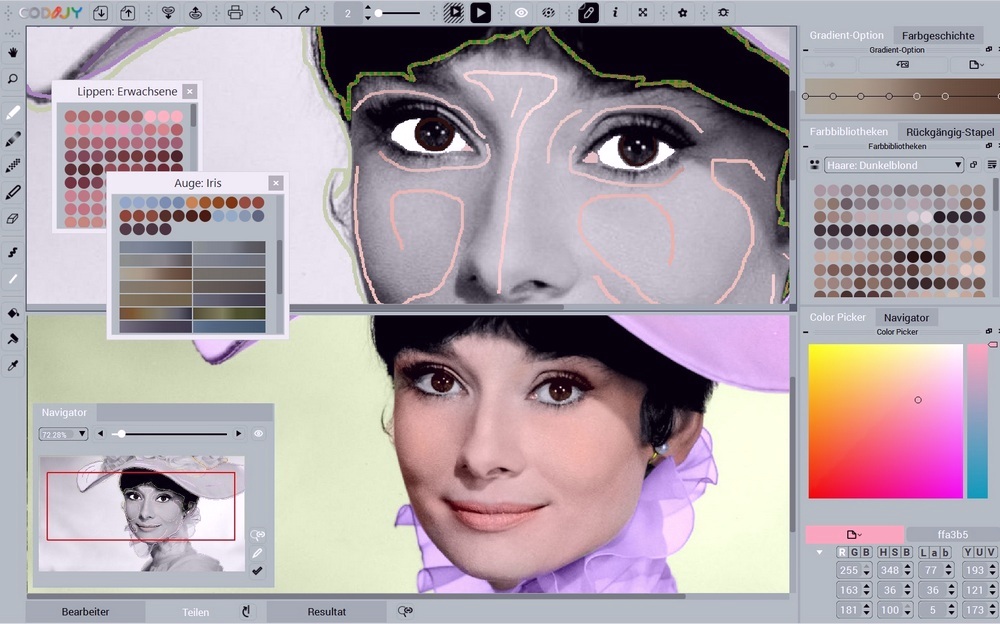Expand the color values disclosure triangle near RGB
The image size is (1000, 624).
(x=820, y=551)
